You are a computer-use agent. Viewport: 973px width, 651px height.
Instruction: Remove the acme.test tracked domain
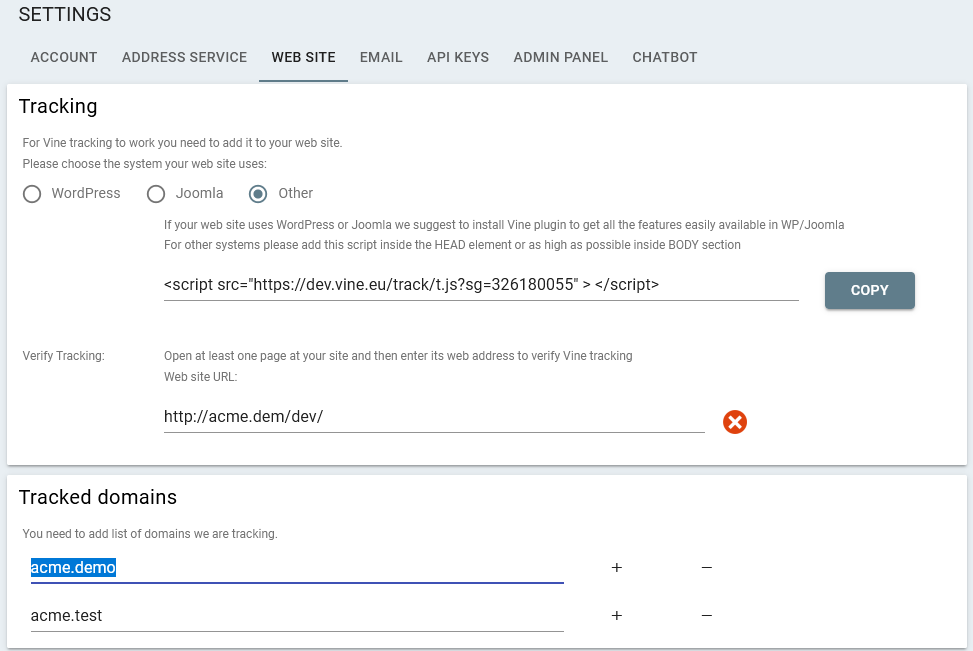[x=706, y=616]
